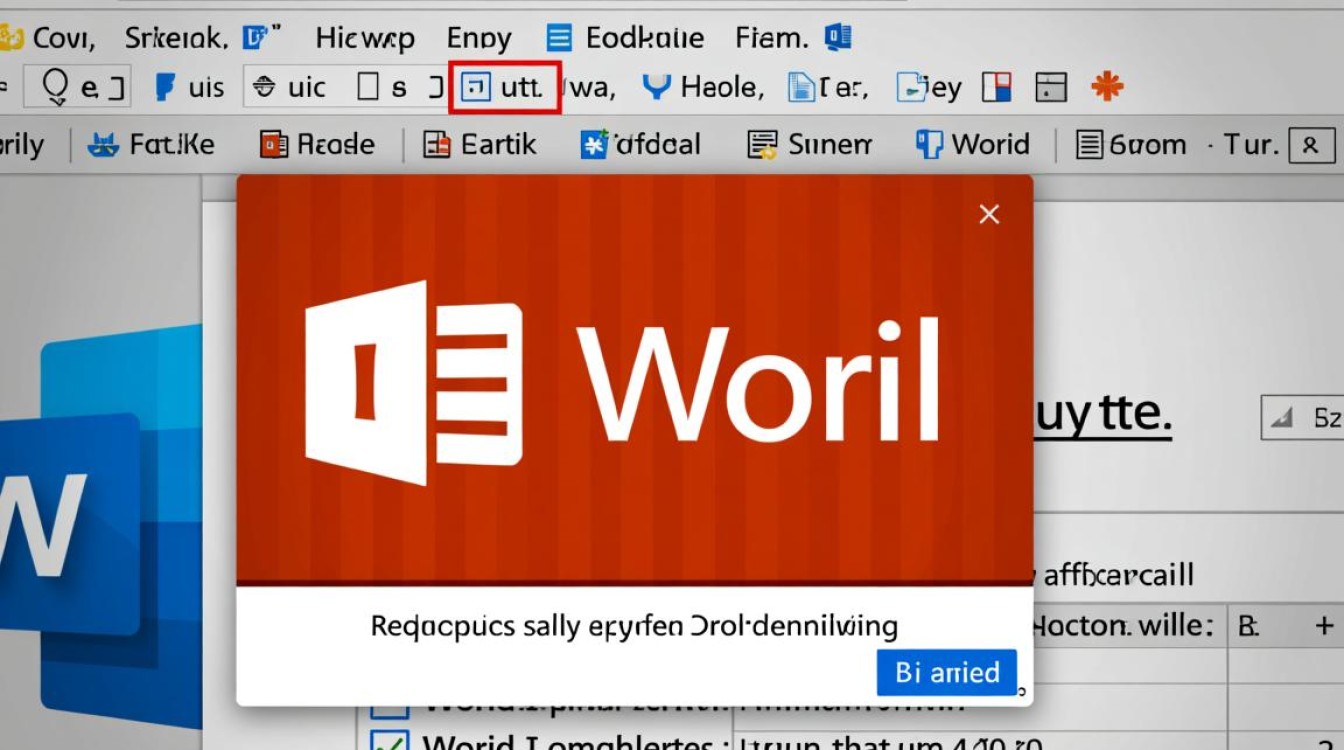The width and height of the screenshot is (1344, 750).
Task: Click the orange asterisk icon
Action: [x=1107, y=86]
